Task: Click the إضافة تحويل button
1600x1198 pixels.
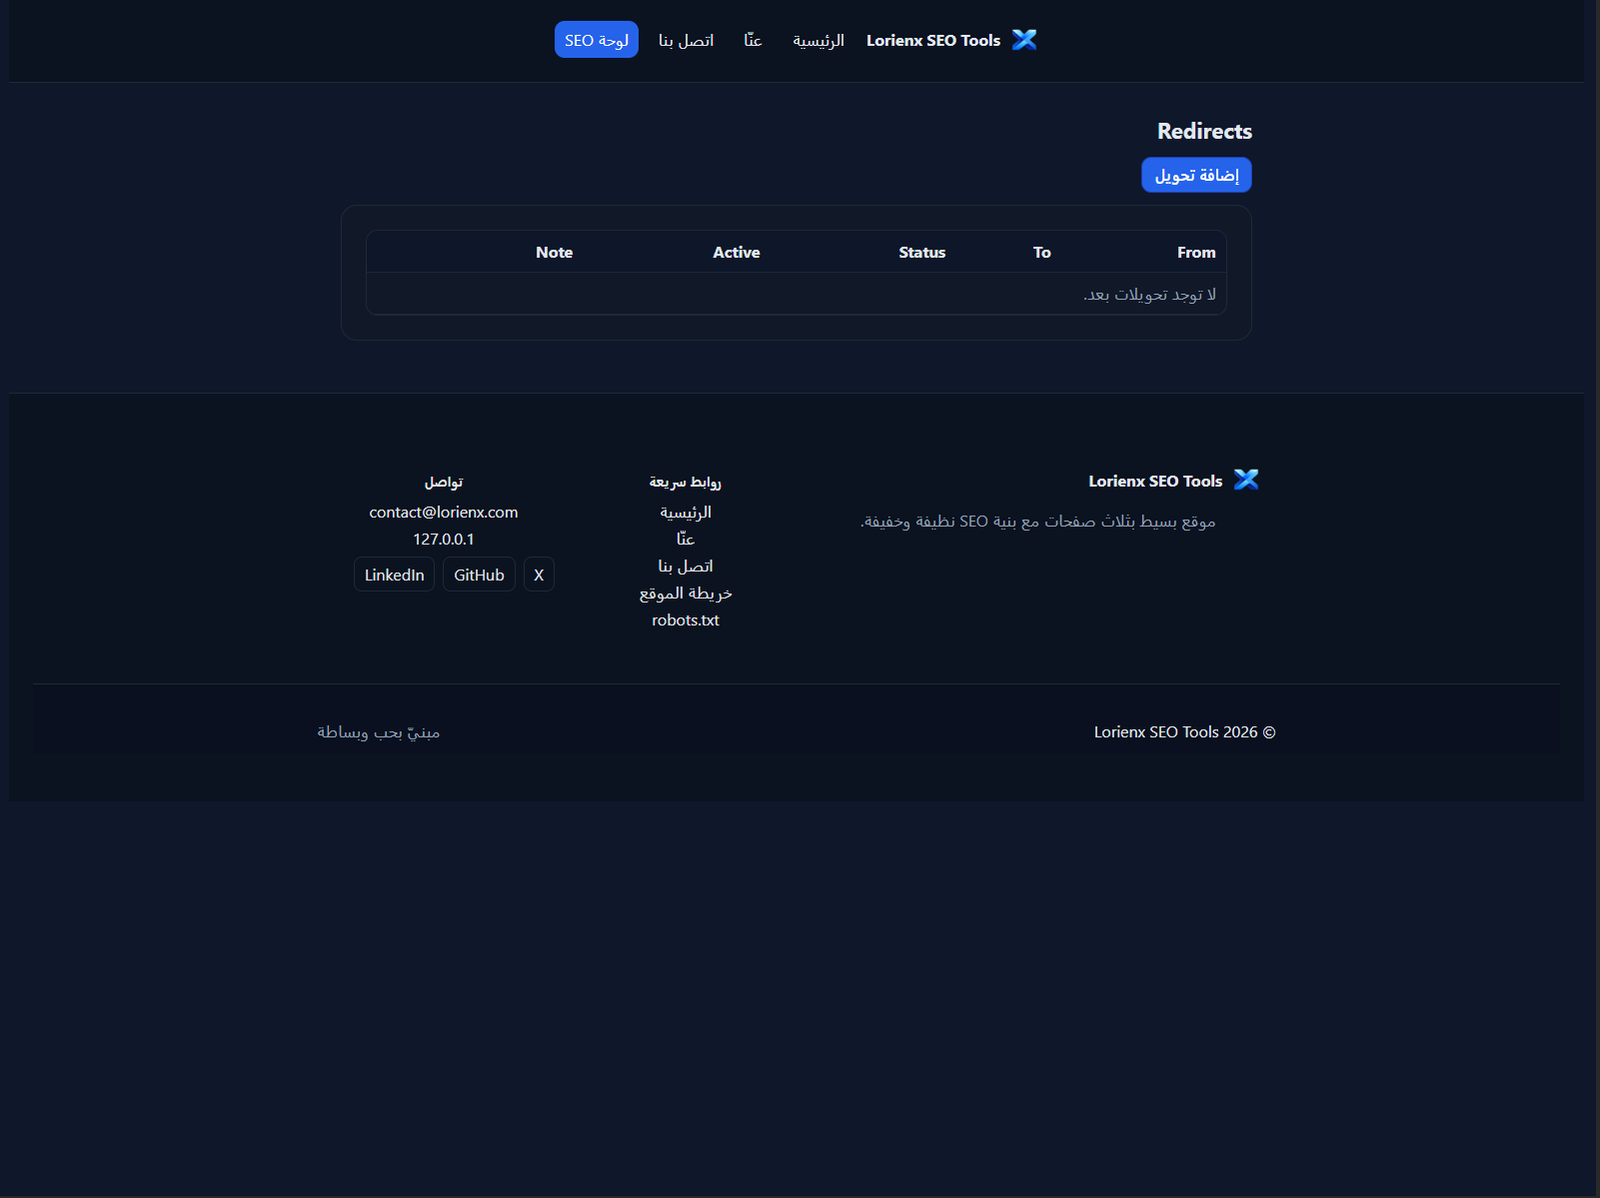Action: pyautogui.click(x=1196, y=174)
